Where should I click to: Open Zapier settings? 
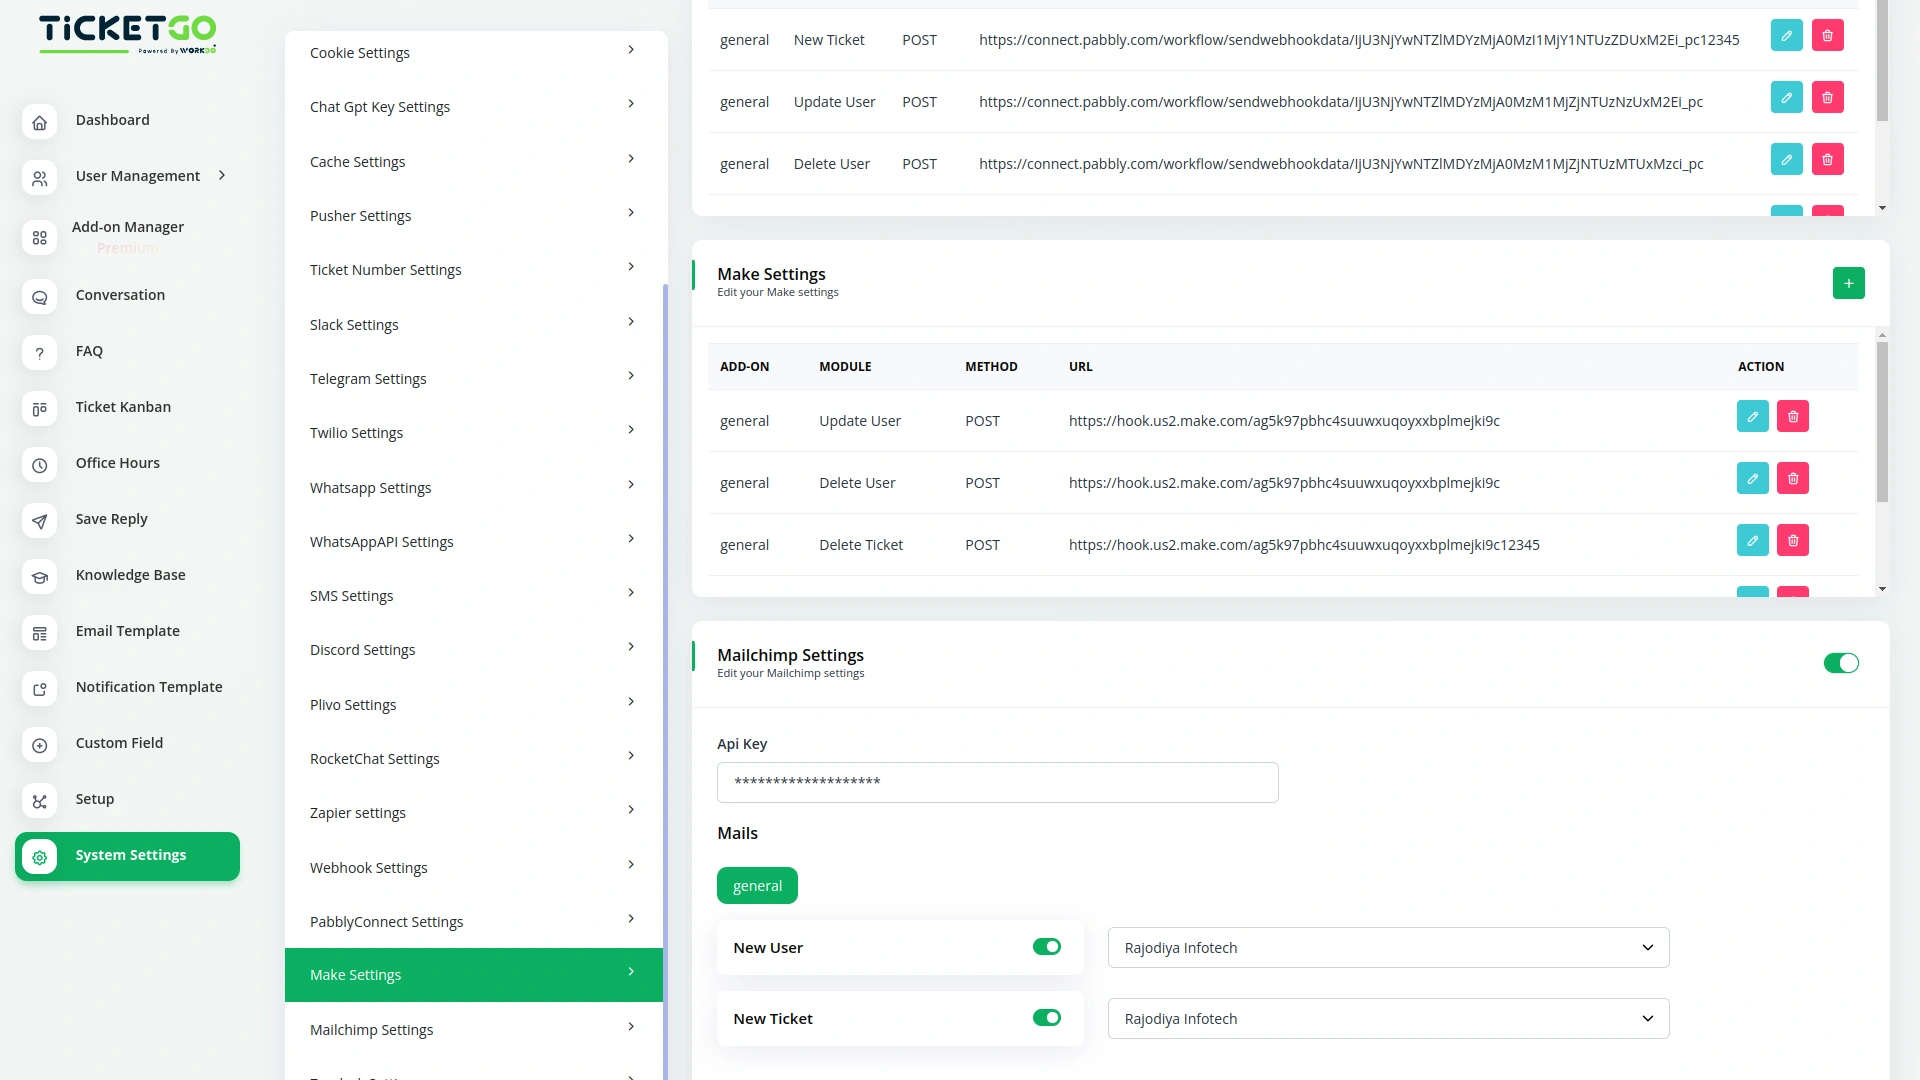(473, 812)
